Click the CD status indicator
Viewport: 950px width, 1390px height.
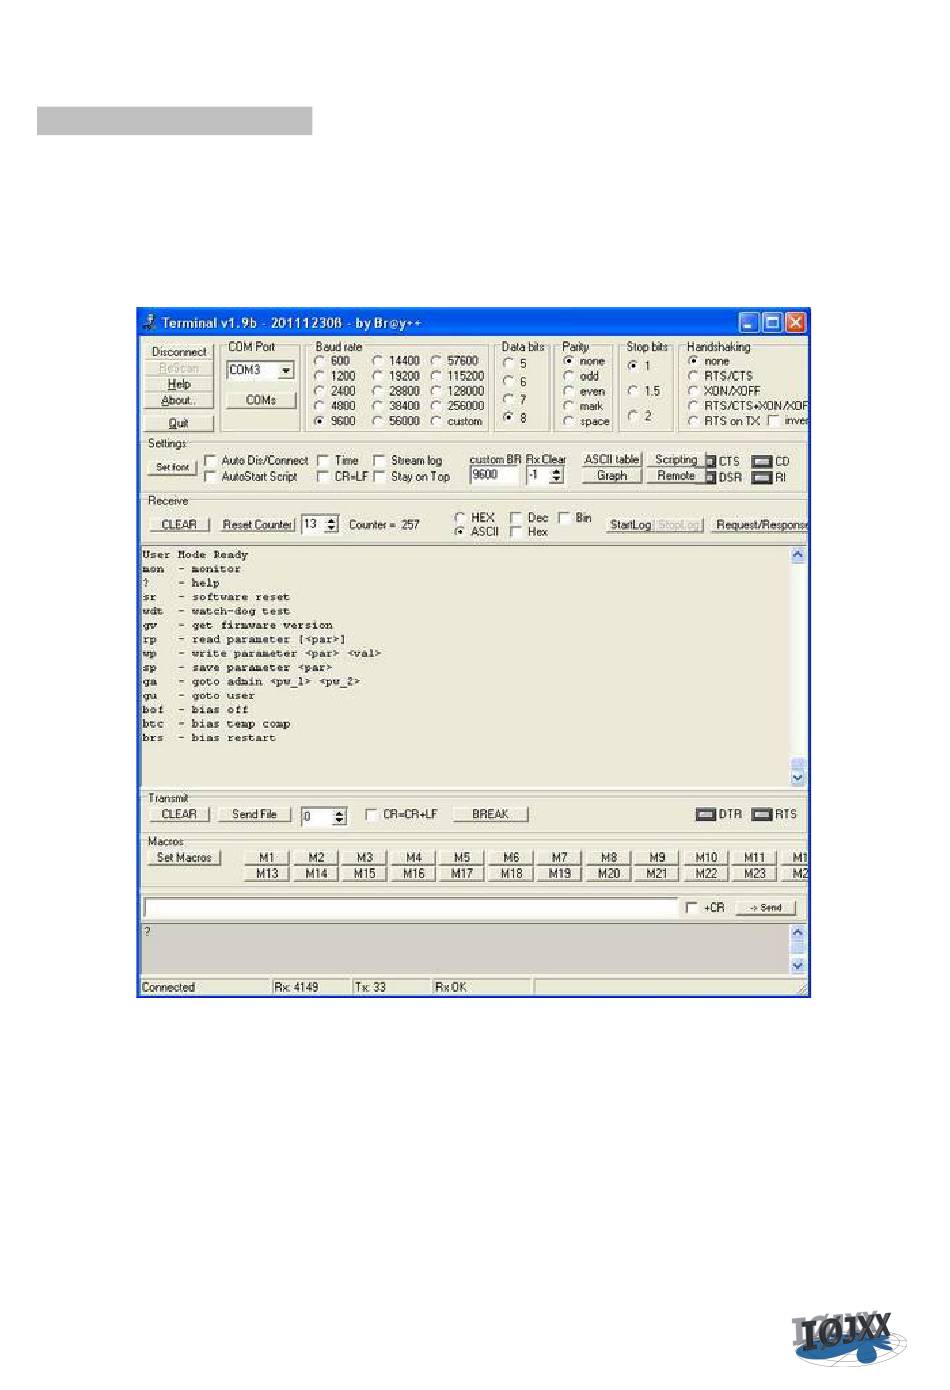tap(762, 461)
